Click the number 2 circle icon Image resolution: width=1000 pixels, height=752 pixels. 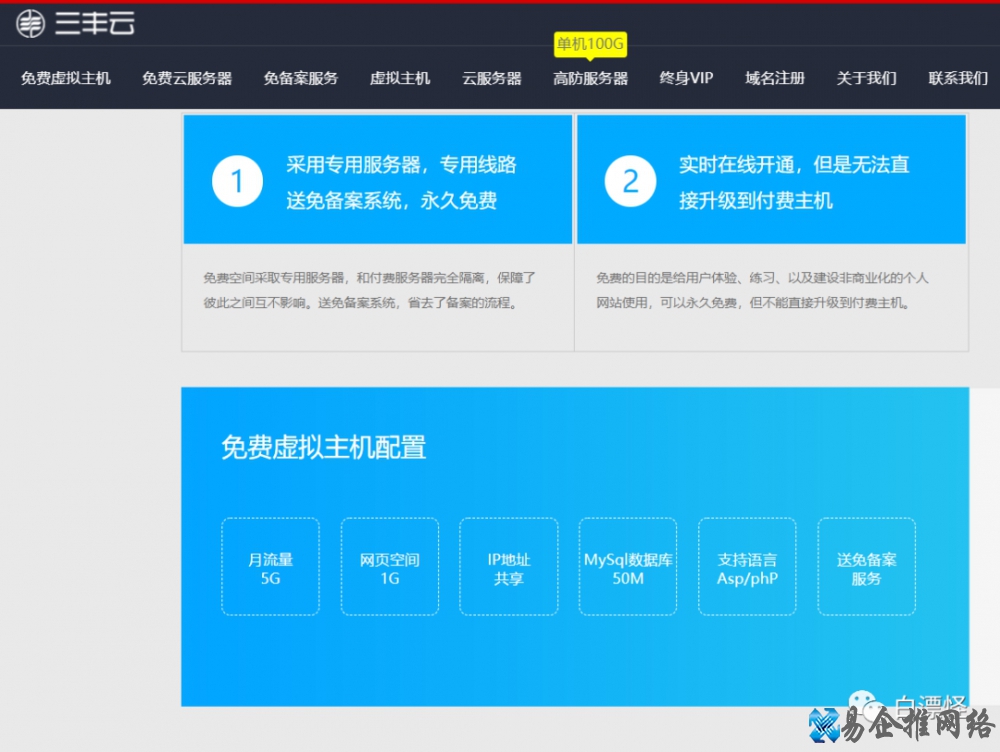(630, 181)
